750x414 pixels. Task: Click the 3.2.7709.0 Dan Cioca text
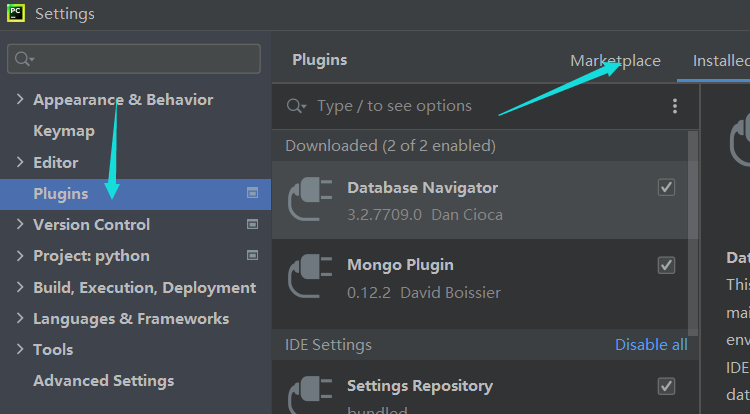pyautogui.click(x=425, y=215)
